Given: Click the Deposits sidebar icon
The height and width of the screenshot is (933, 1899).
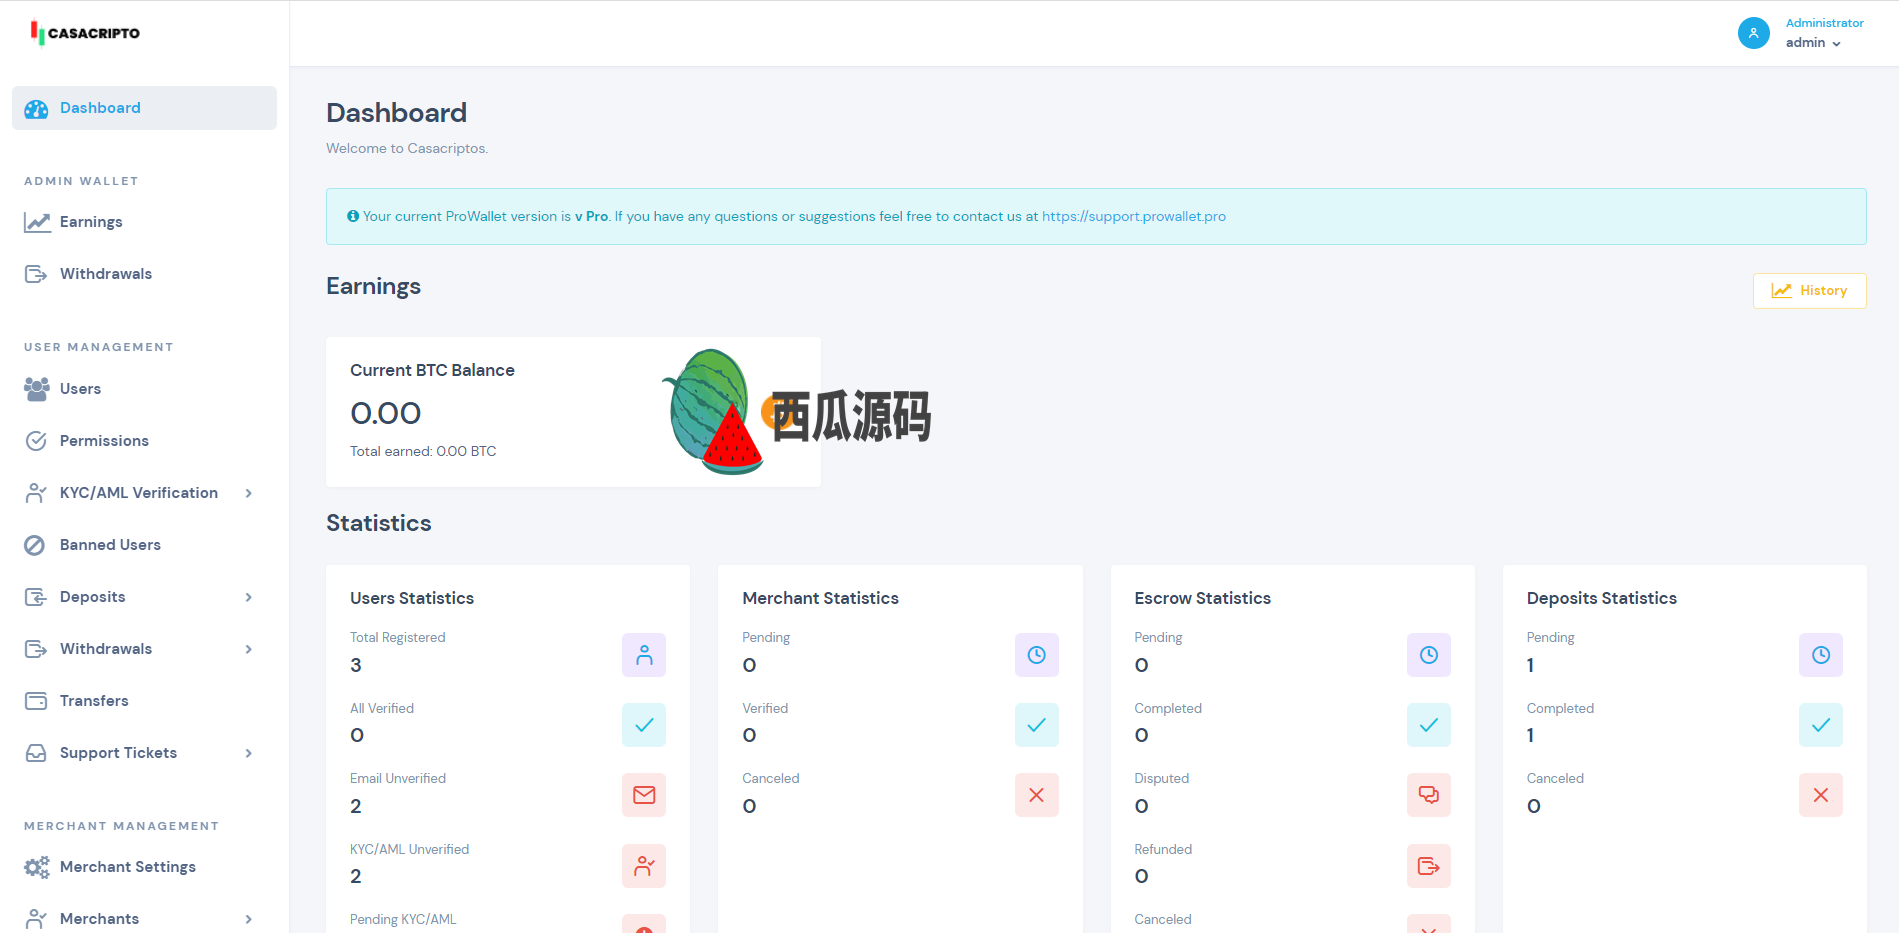Looking at the screenshot, I should point(36,597).
